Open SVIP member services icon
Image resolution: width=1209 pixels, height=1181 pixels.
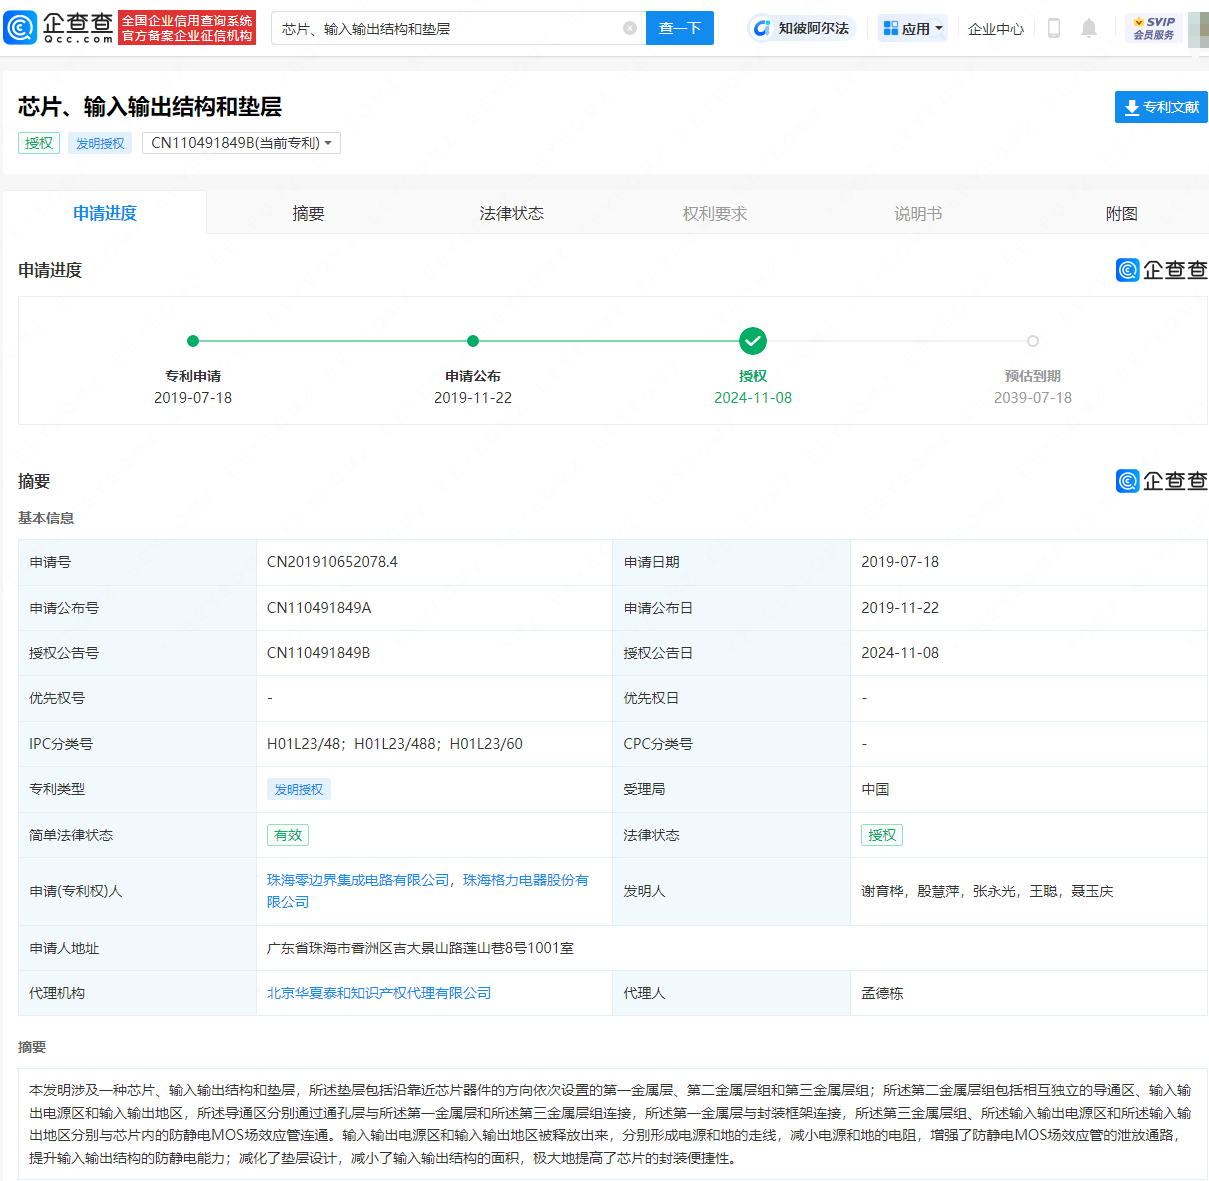[x=1154, y=28]
